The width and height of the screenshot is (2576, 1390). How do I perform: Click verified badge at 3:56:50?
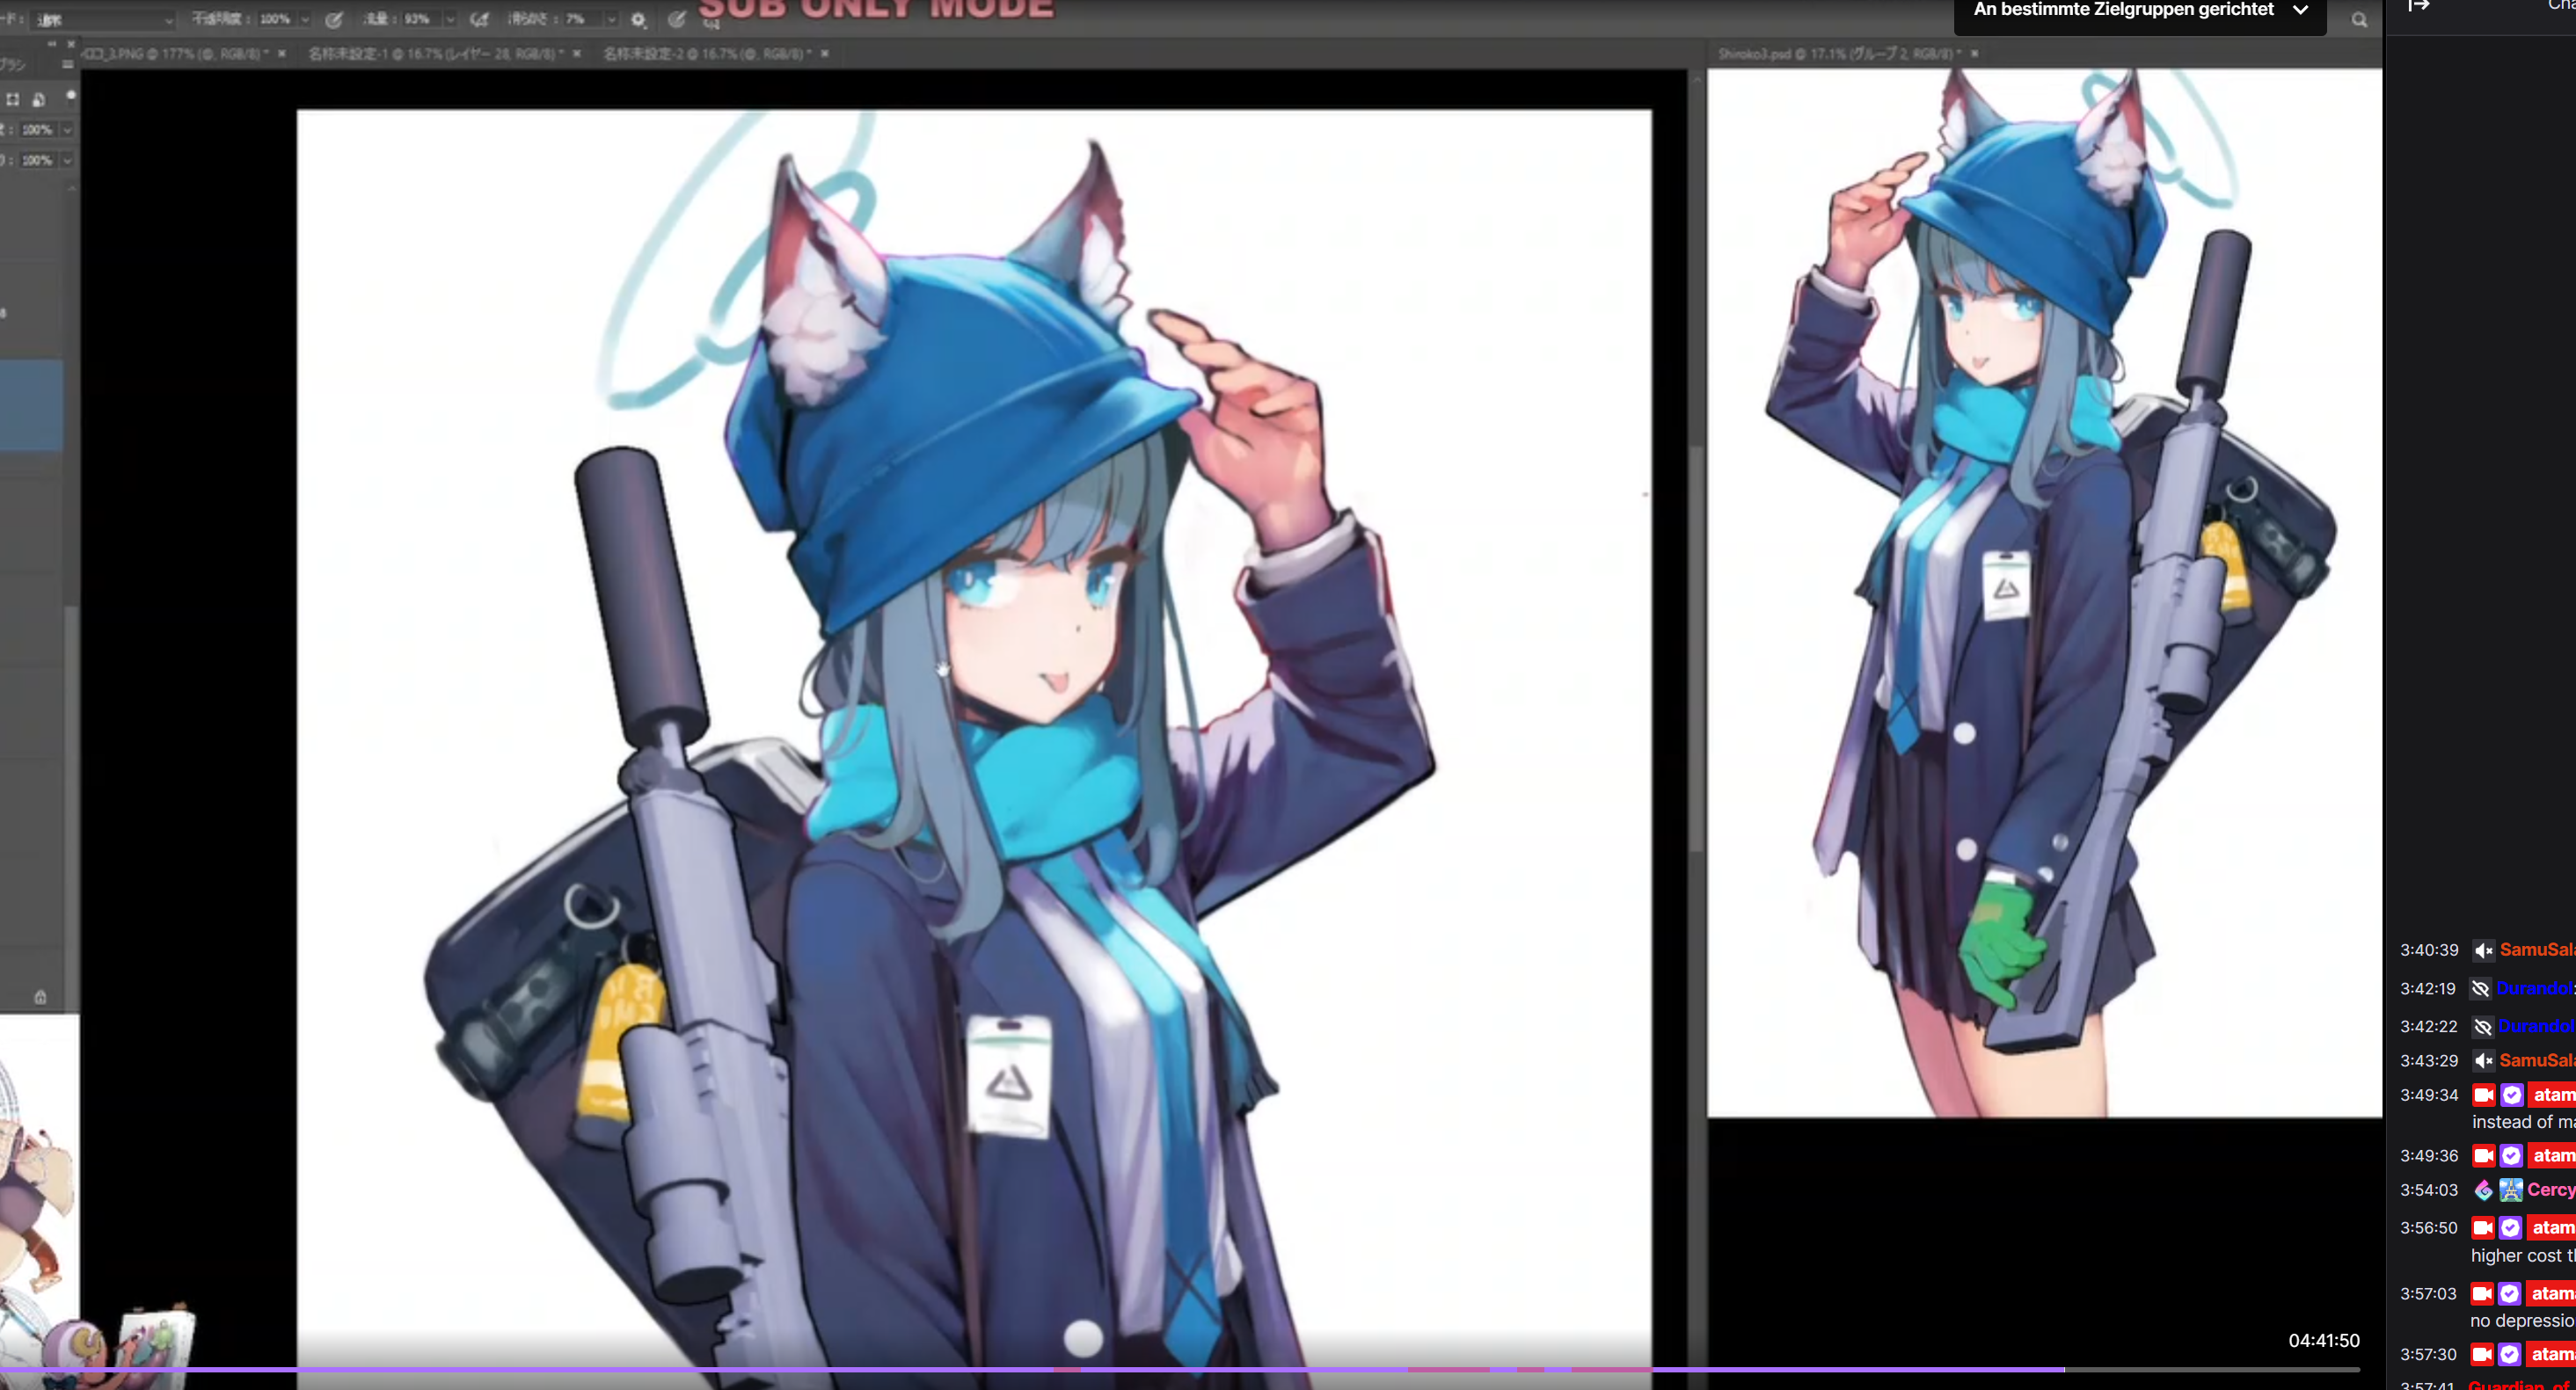click(2510, 1228)
